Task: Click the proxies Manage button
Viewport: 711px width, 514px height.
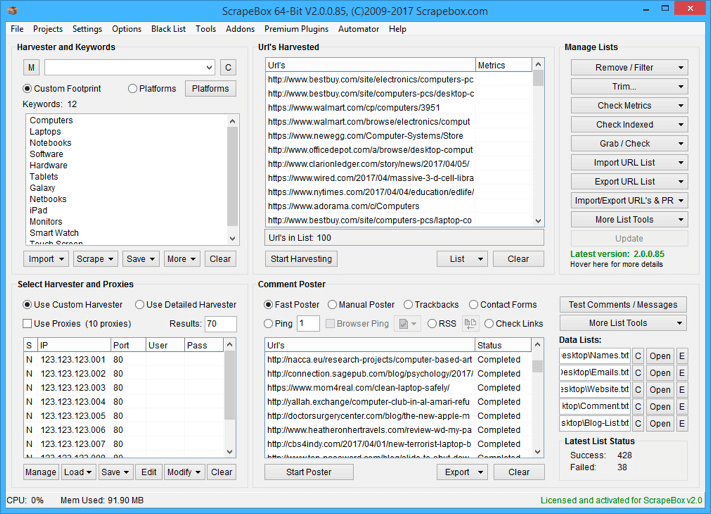Action: click(x=40, y=472)
